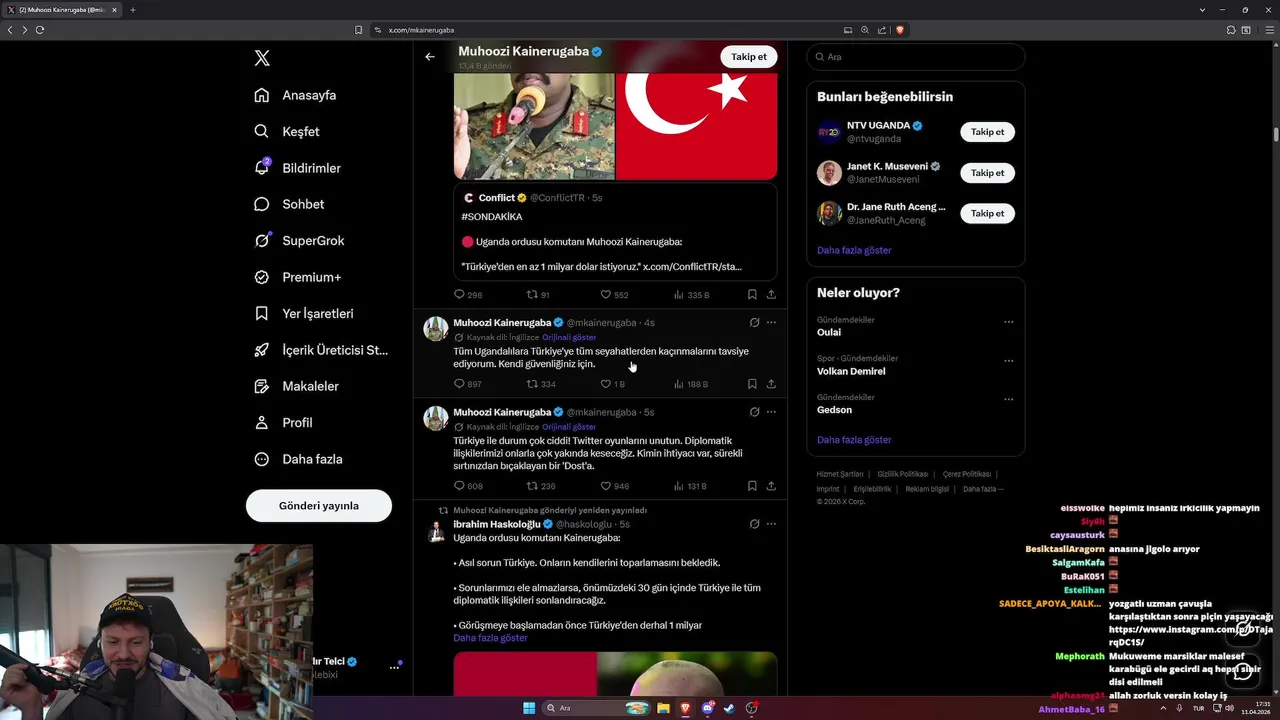
Task: Open File Explorer from the taskbar
Action: pyautogui.click(x=663, y=708)
